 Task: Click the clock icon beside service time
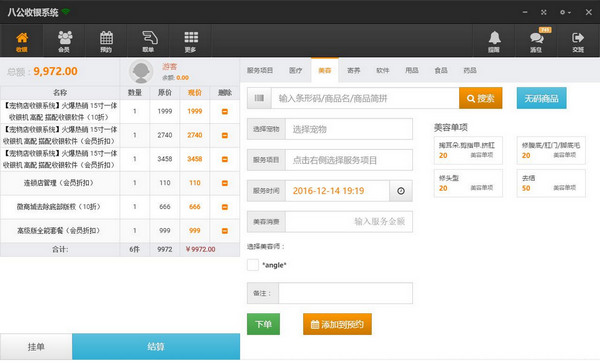[401, 191]
